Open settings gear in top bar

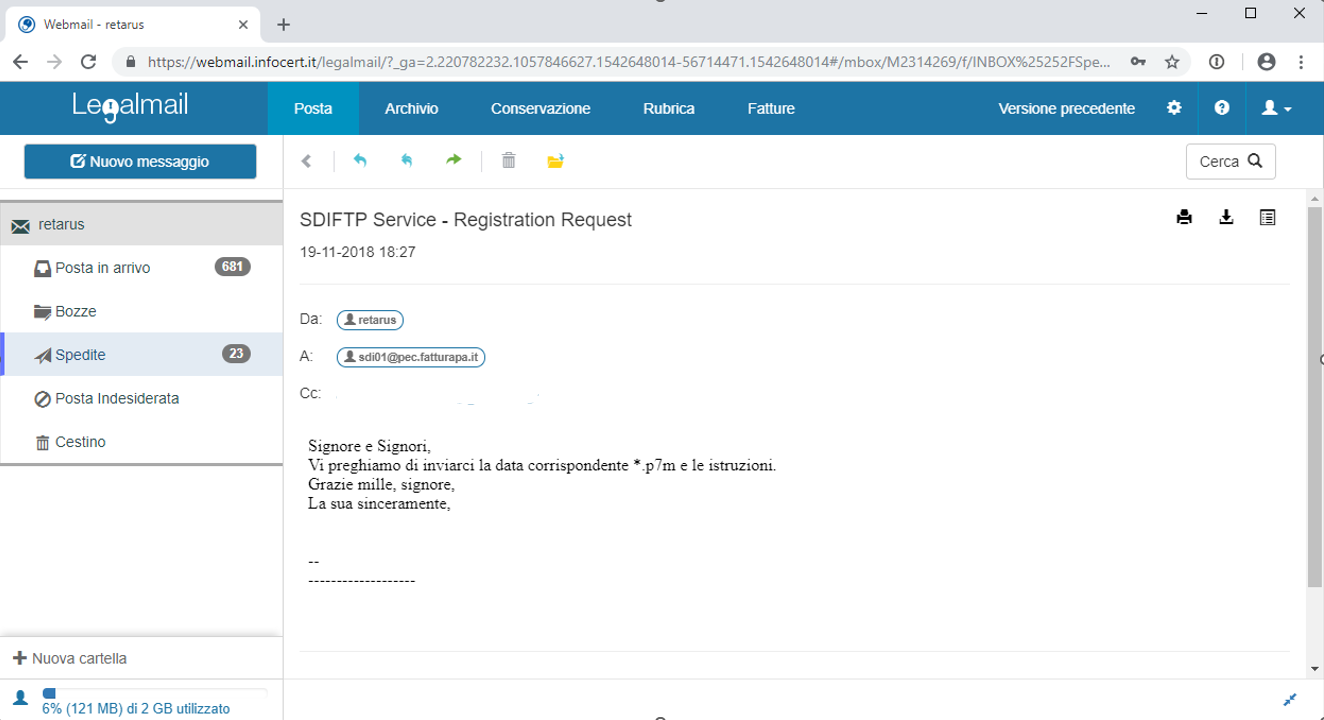pyautogui.click(x=1174, y=108)
